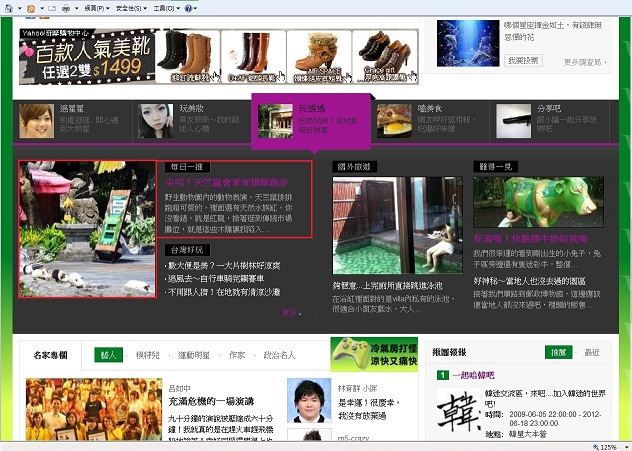The image size is (632, 451).
Task: Select the 模特兒 columnist tab
Action: coord(148,355)
